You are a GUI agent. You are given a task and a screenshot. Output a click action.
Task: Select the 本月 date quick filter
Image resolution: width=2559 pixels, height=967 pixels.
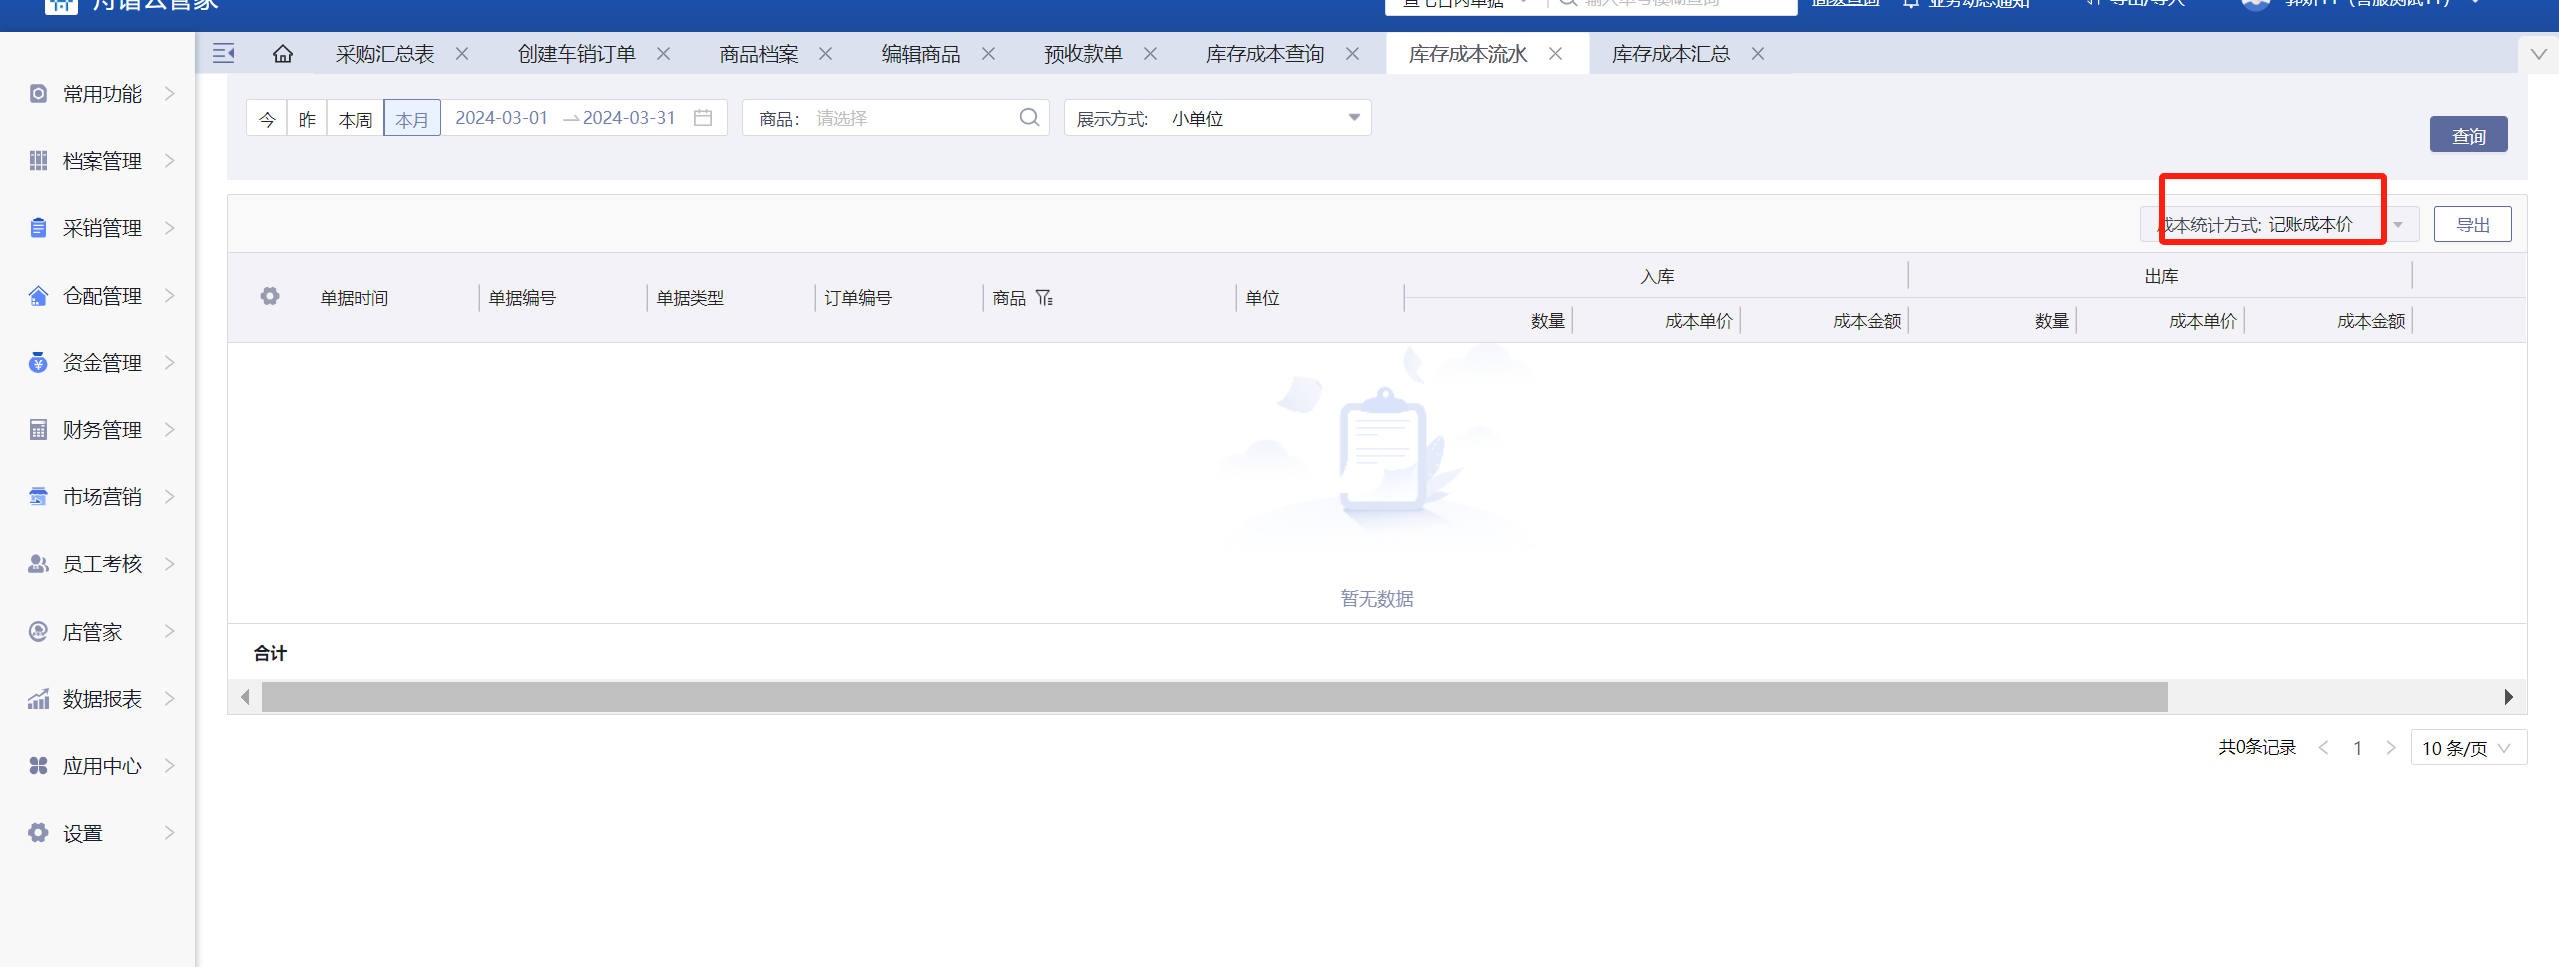411,119
